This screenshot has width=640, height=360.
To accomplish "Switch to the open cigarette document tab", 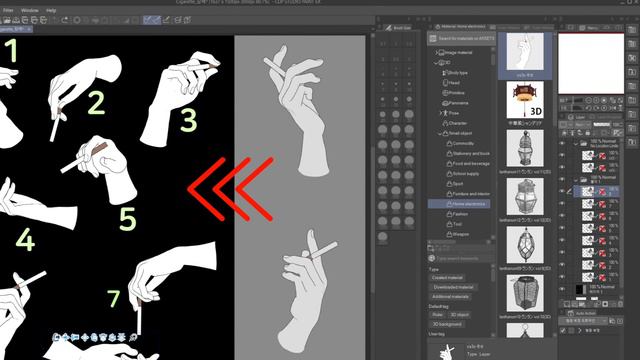I will click(16, 29).
